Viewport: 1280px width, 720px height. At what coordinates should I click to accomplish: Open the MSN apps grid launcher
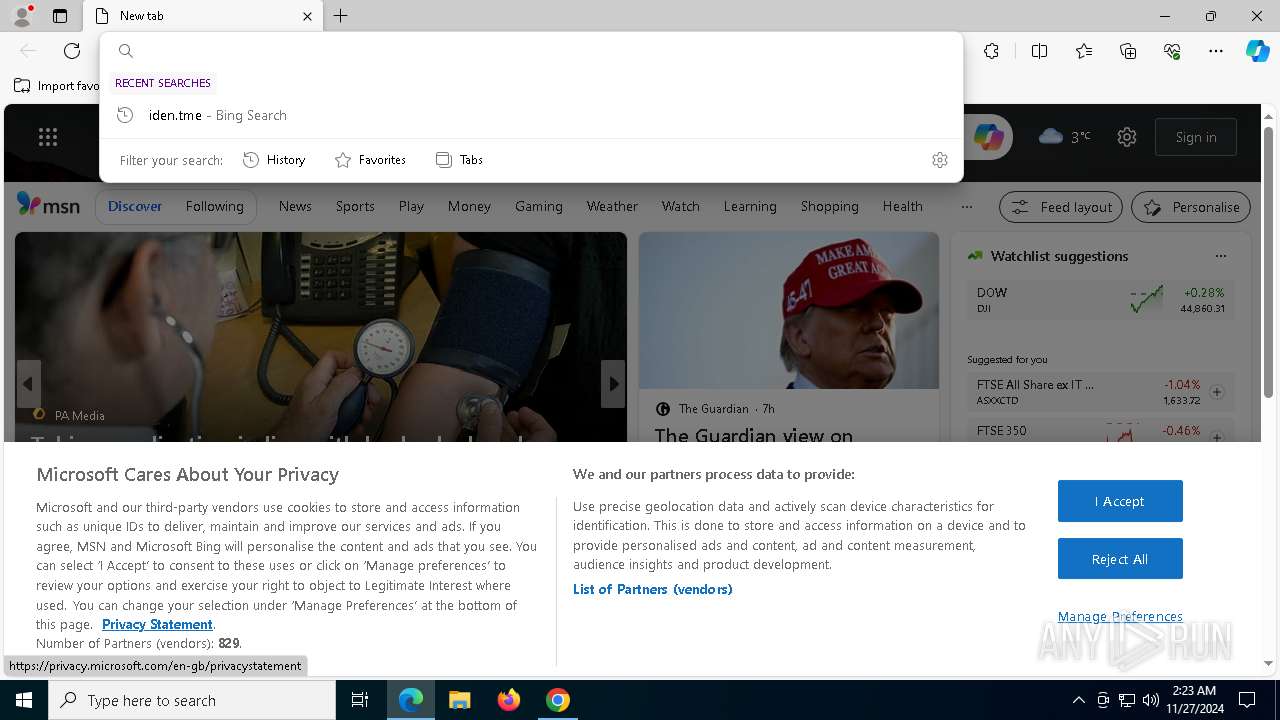(48, 137)
